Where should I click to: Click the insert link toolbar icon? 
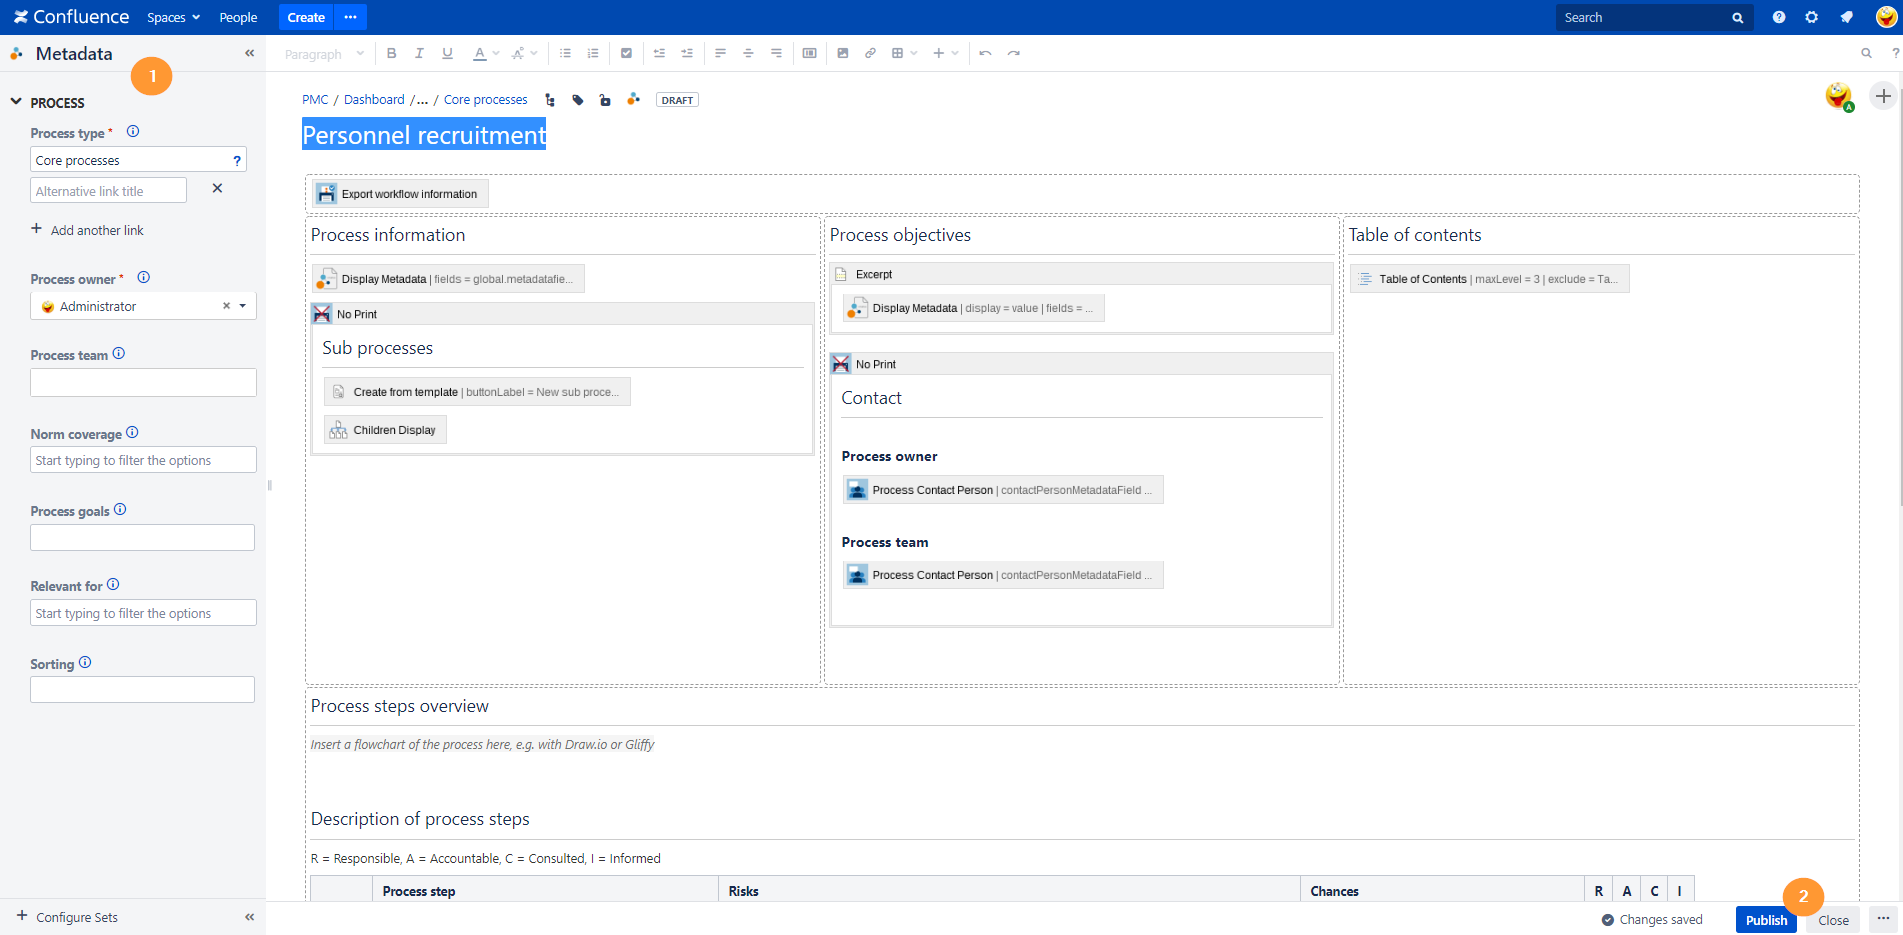[x=870, y=53]
